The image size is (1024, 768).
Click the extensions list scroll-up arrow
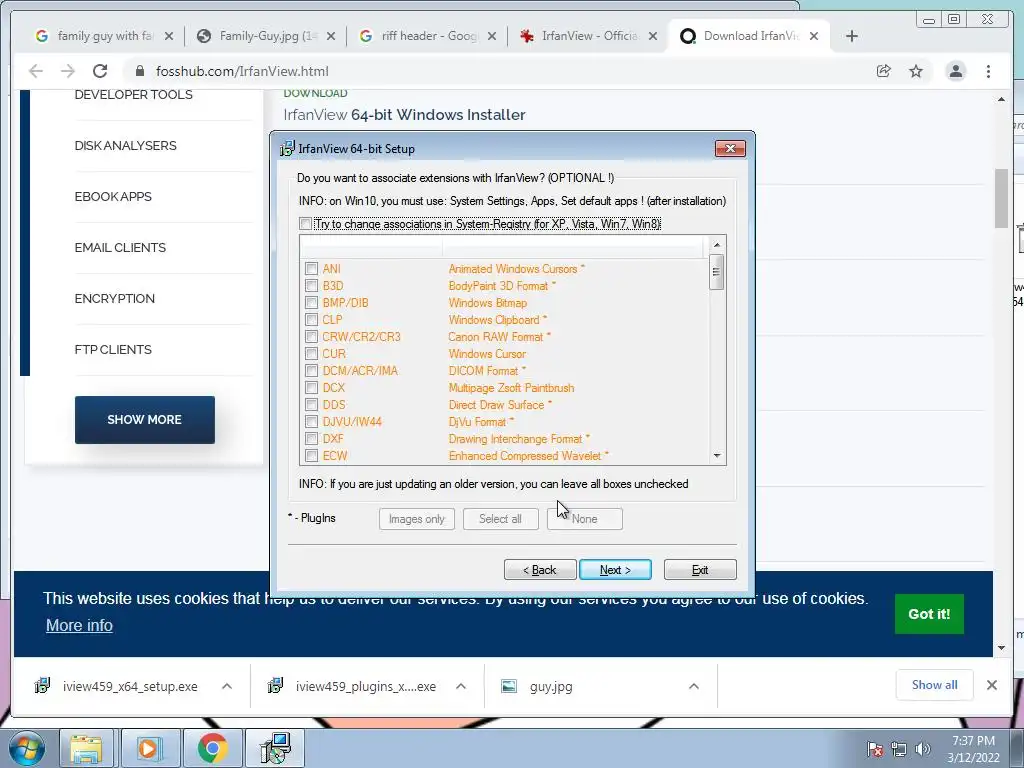717,244
